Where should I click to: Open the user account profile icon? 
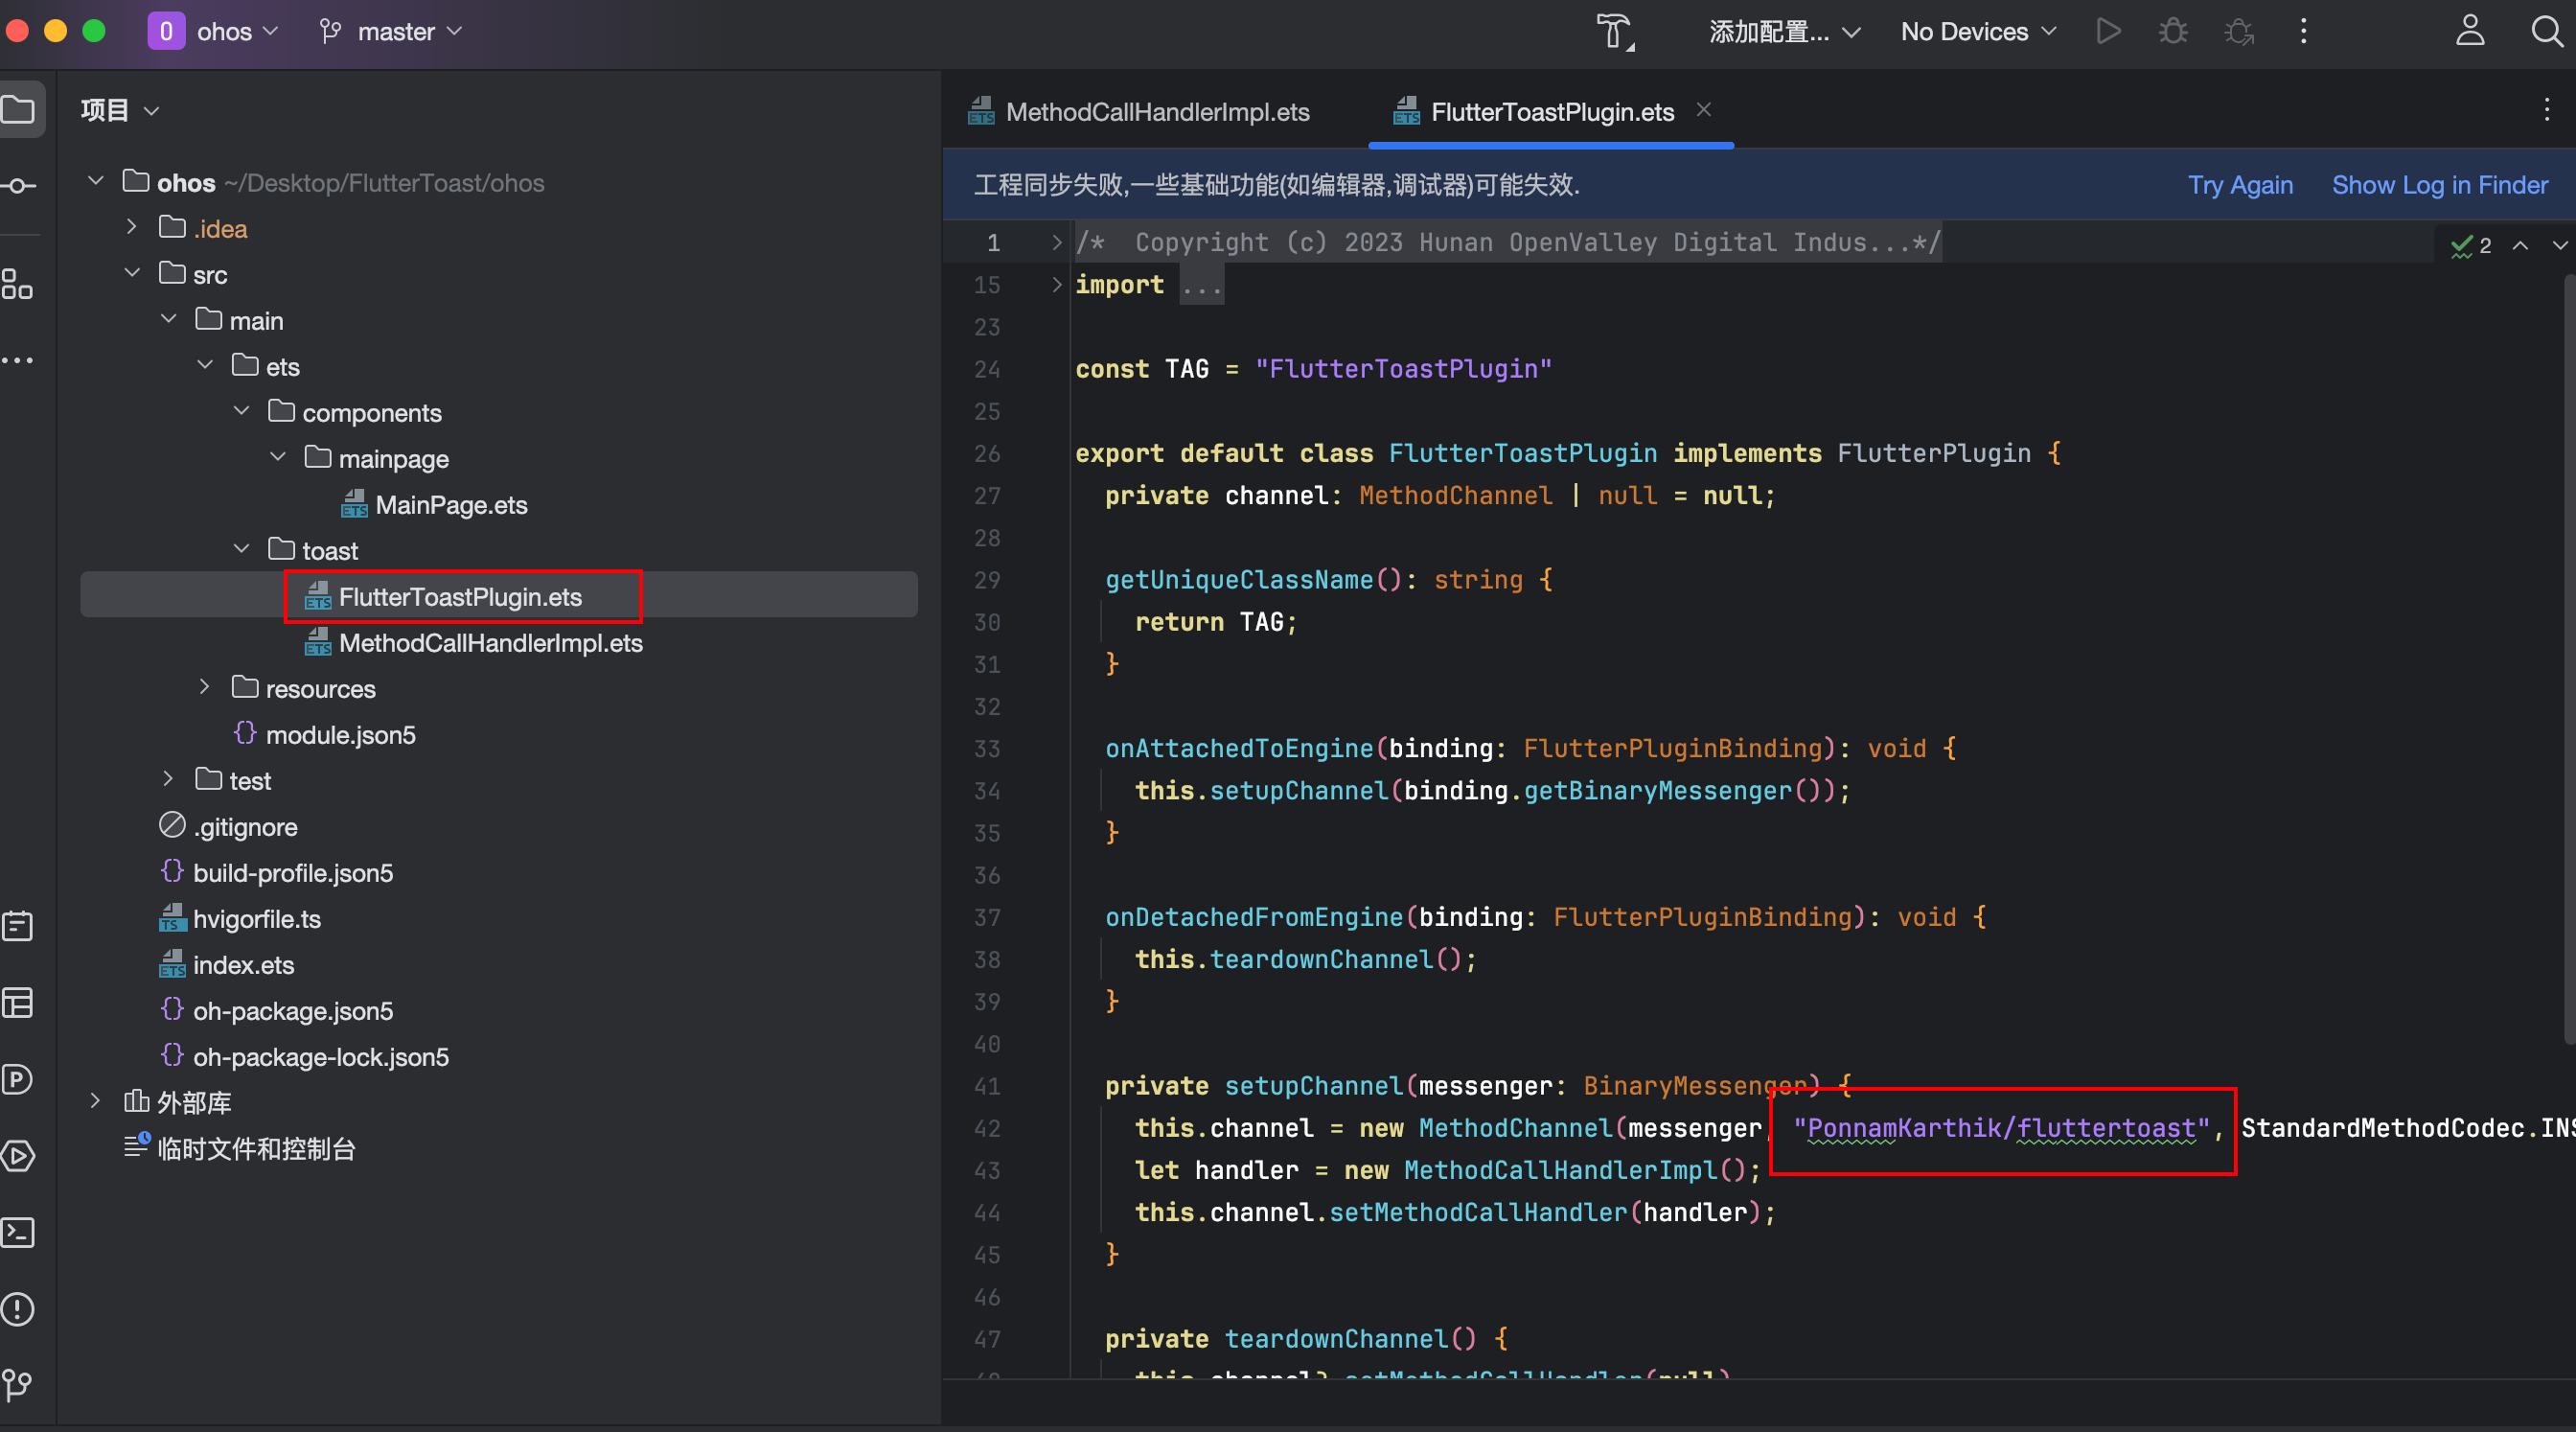[x=2470, y=32]
